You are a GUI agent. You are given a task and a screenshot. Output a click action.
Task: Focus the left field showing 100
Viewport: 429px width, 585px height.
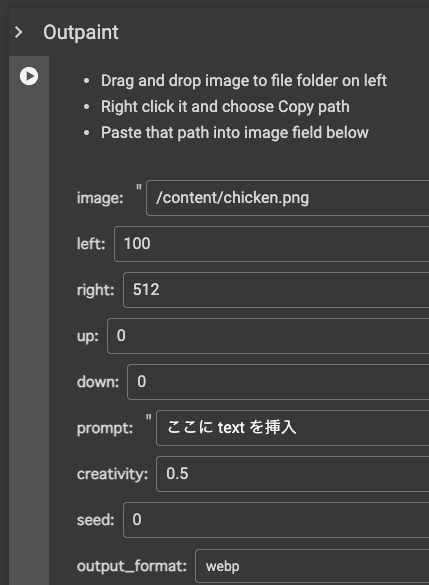point(272,244)
